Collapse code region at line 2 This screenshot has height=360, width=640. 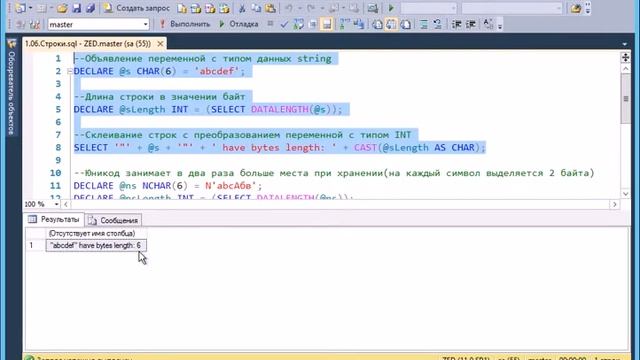coord(70,71)
